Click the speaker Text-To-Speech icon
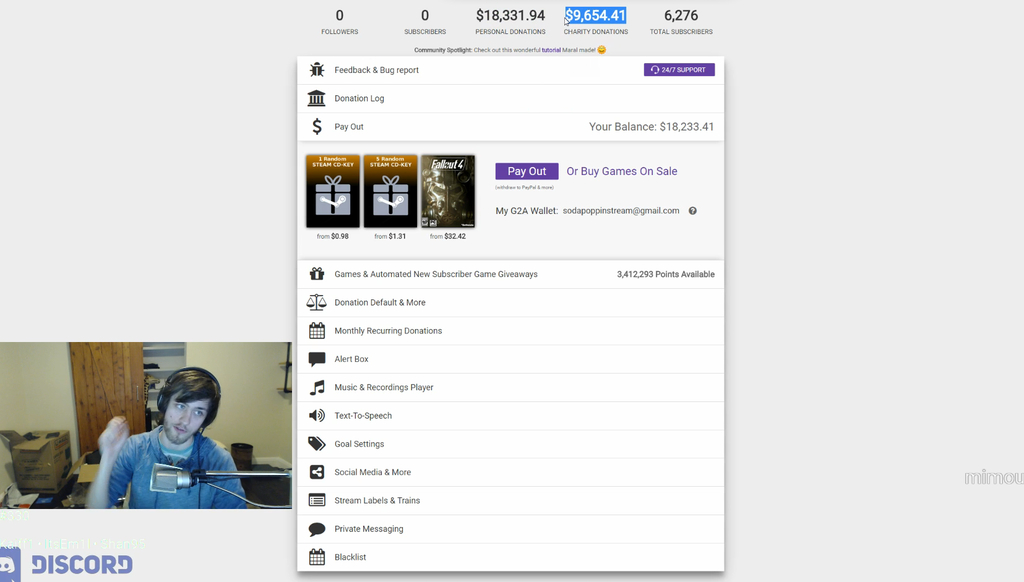Image resolution: width=1024 pixels, height=582 pixels. [x=317, y=415]
